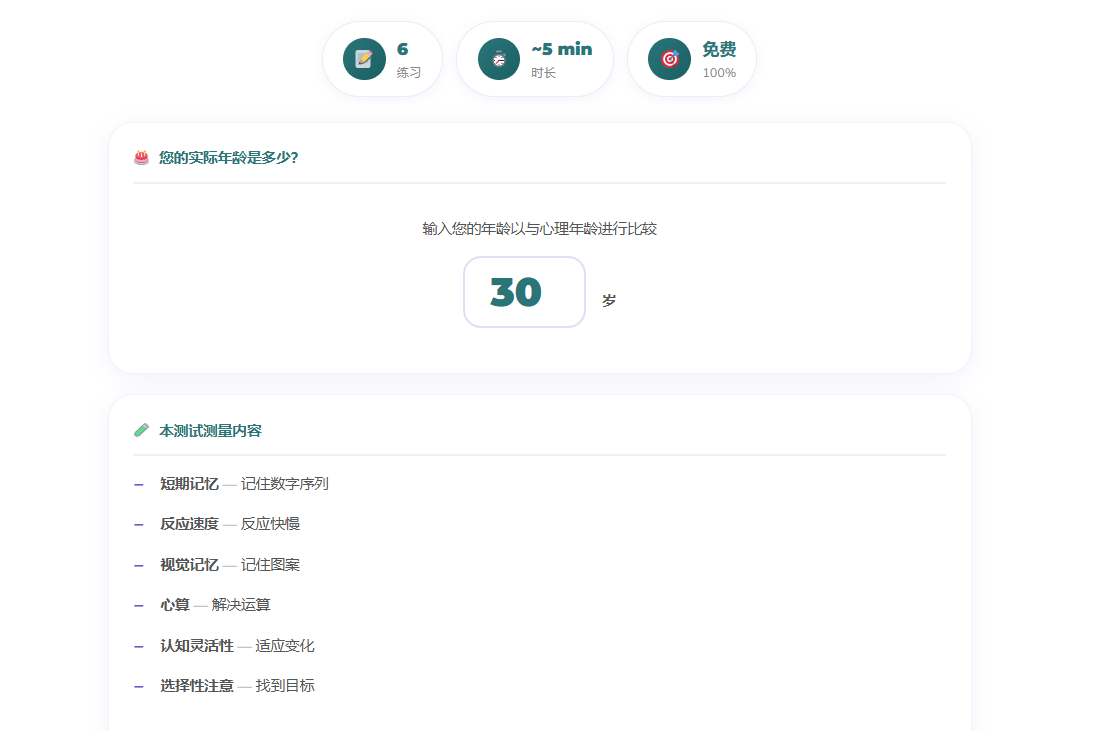Image resolution: width=1096 pixels, height=731 pixels.
Task: Click the '练习' label
Action: (x=409, y=73)
